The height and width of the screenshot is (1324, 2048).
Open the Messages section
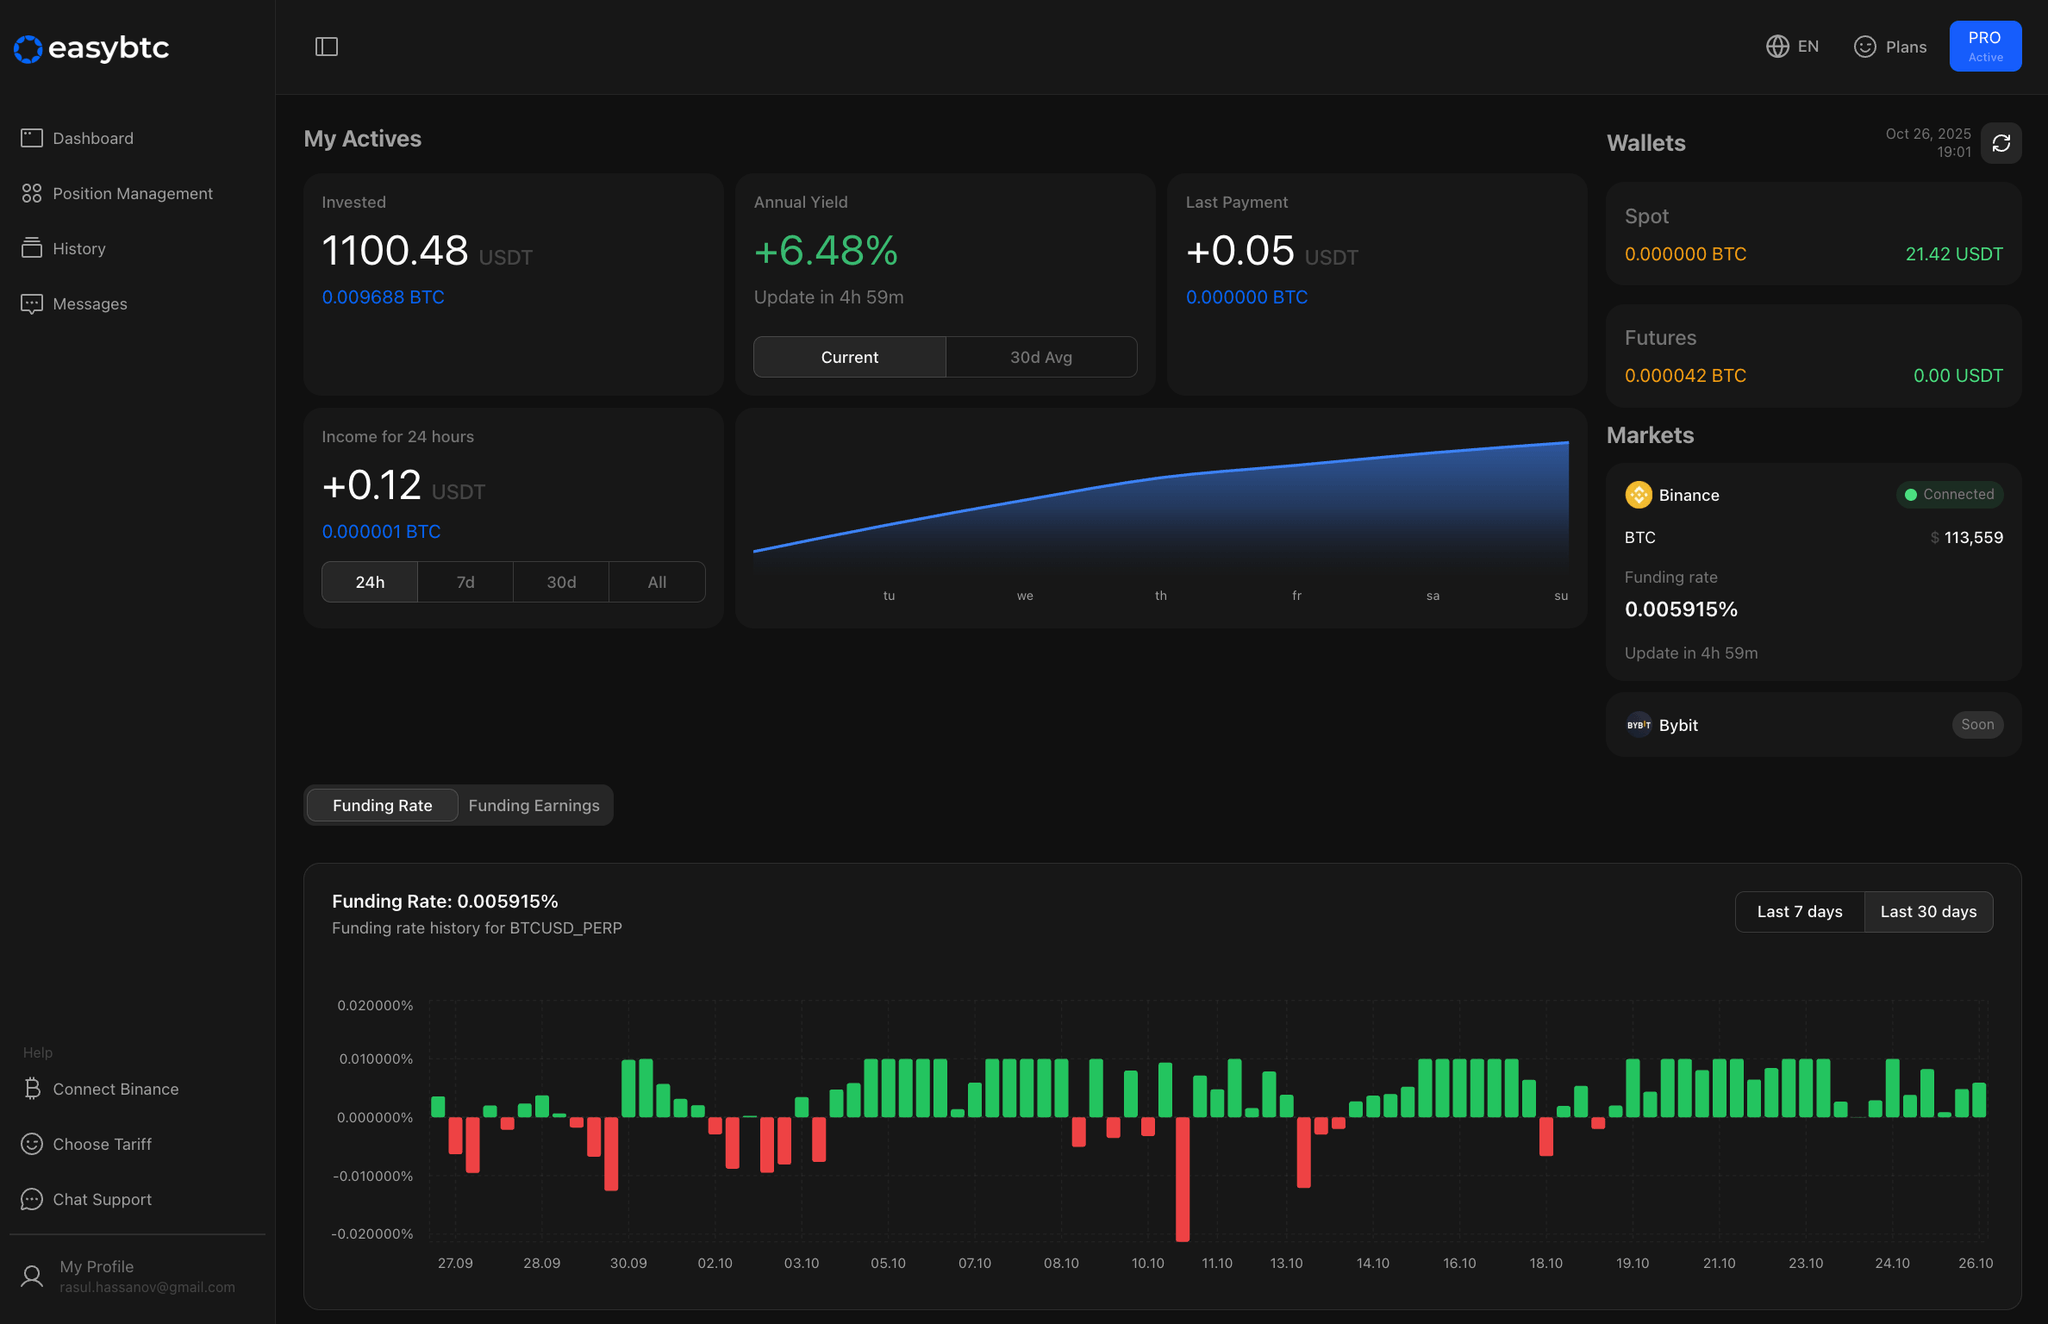pos(89,303)
